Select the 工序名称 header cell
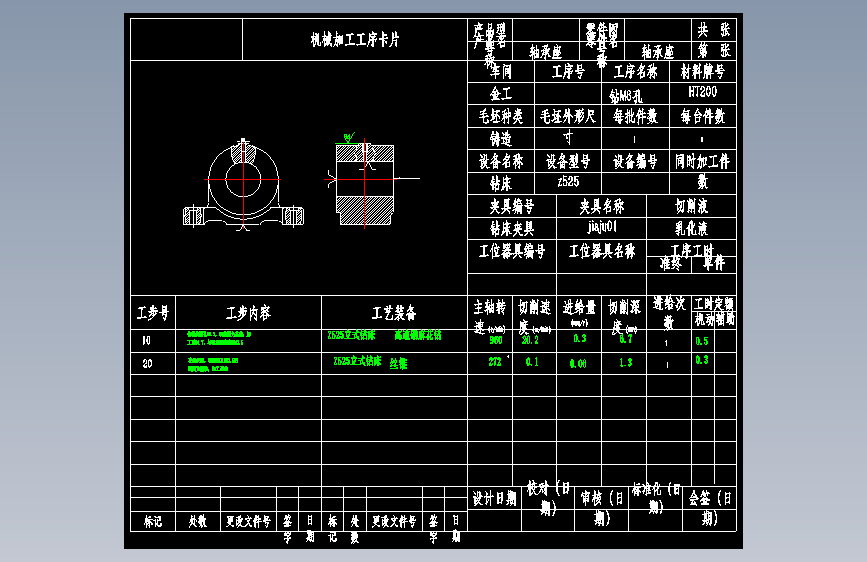 (635, 71)
